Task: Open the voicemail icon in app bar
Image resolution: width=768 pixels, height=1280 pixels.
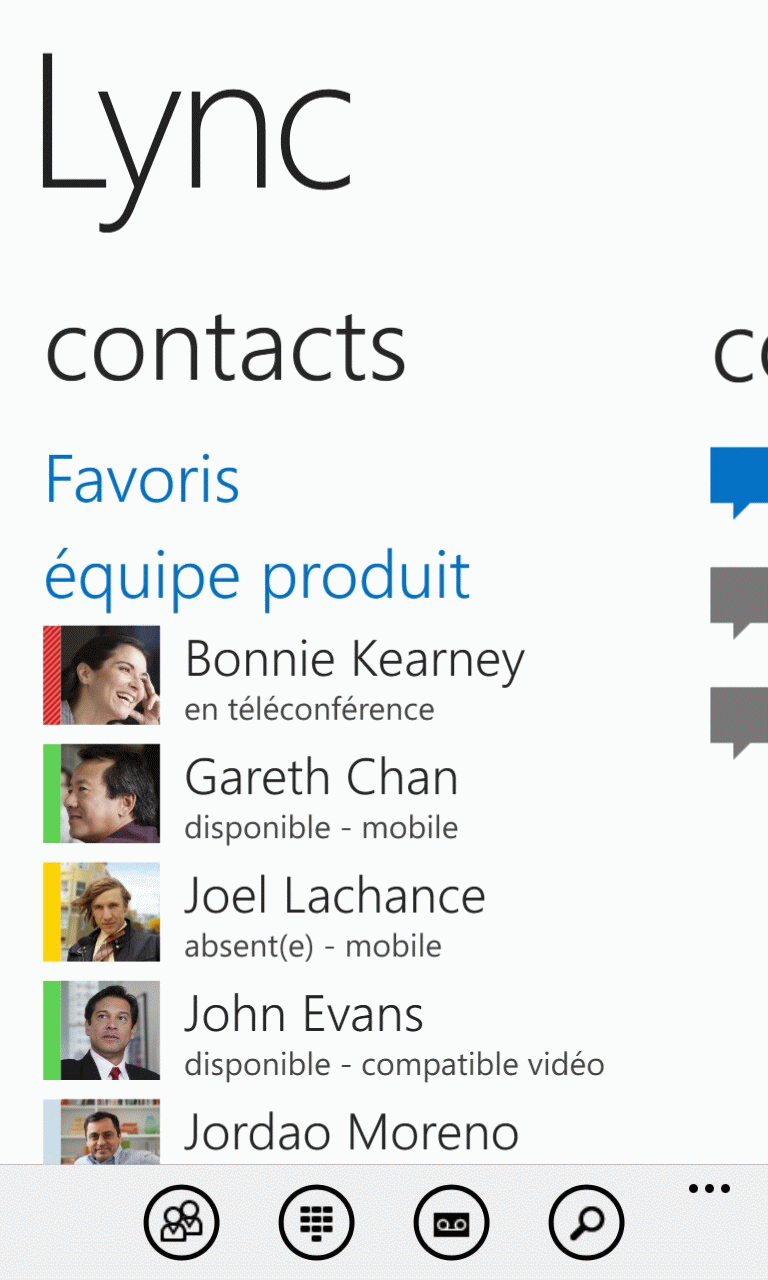Action: (451, 1221)
